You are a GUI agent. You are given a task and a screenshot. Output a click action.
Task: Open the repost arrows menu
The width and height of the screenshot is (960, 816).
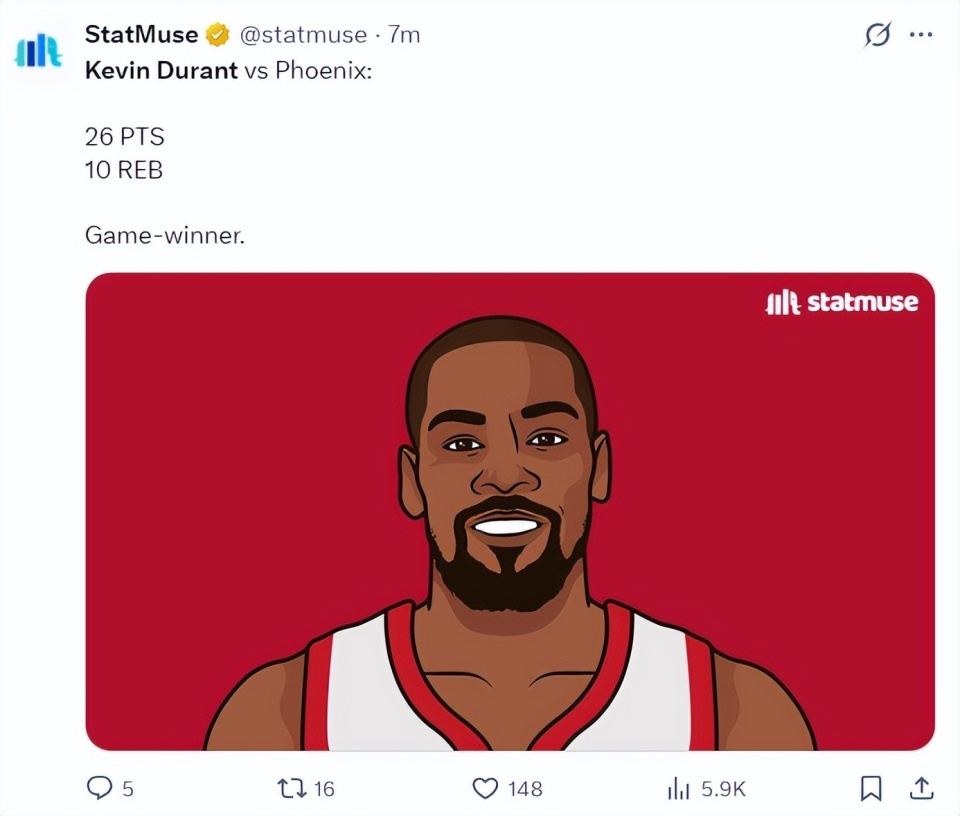[x=291, y=789]
